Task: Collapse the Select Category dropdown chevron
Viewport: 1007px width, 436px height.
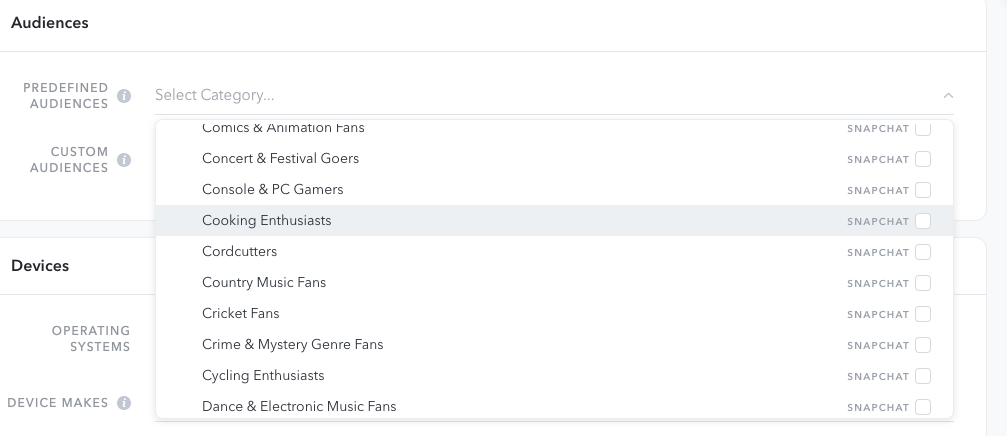Action: click(948, 96)
